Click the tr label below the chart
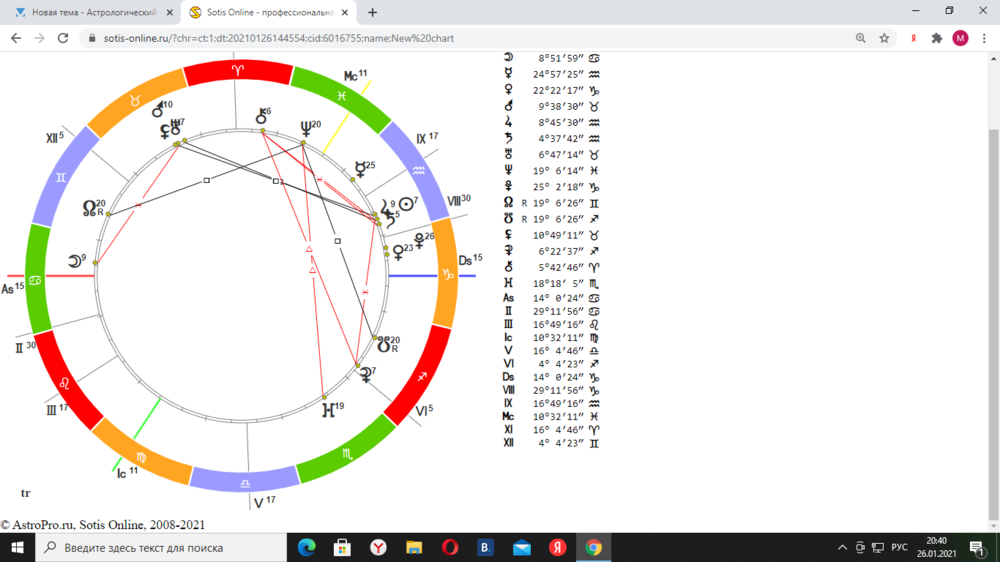 pyautogui.click(x=26, y=493)
